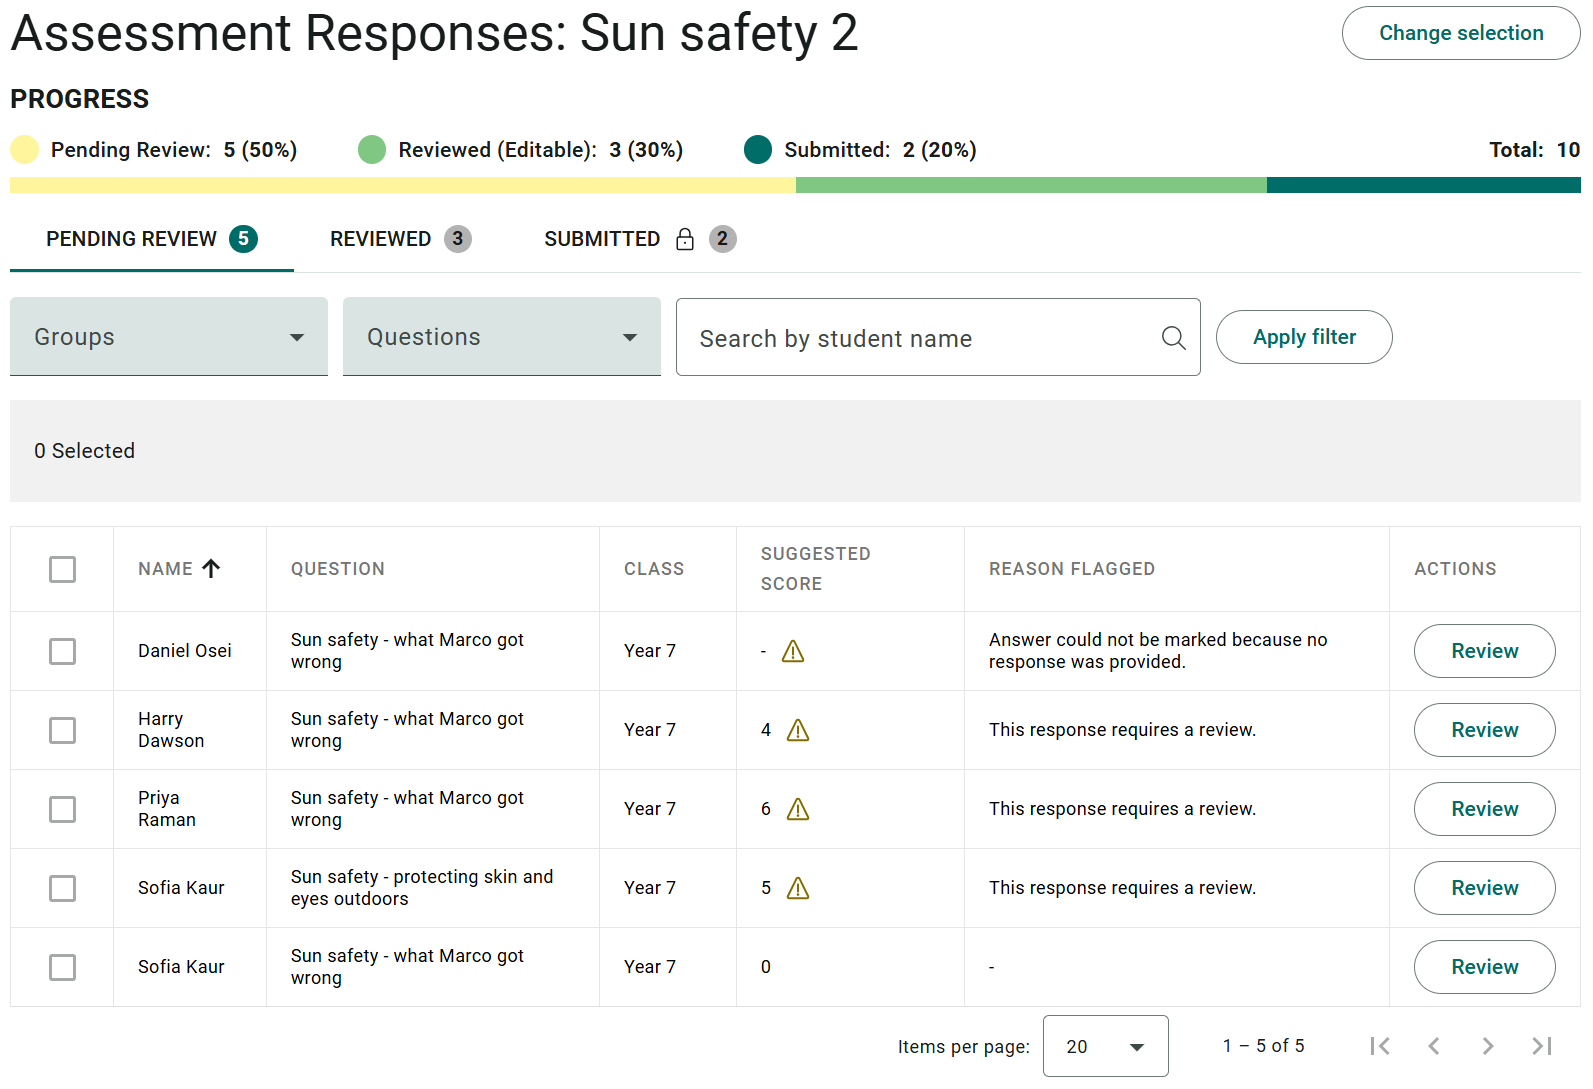Viewport: 1593px width, 1089px height.
Task: Check Sofia Kaur protecting skin row checkbox
Action: [x=62, y=888]
